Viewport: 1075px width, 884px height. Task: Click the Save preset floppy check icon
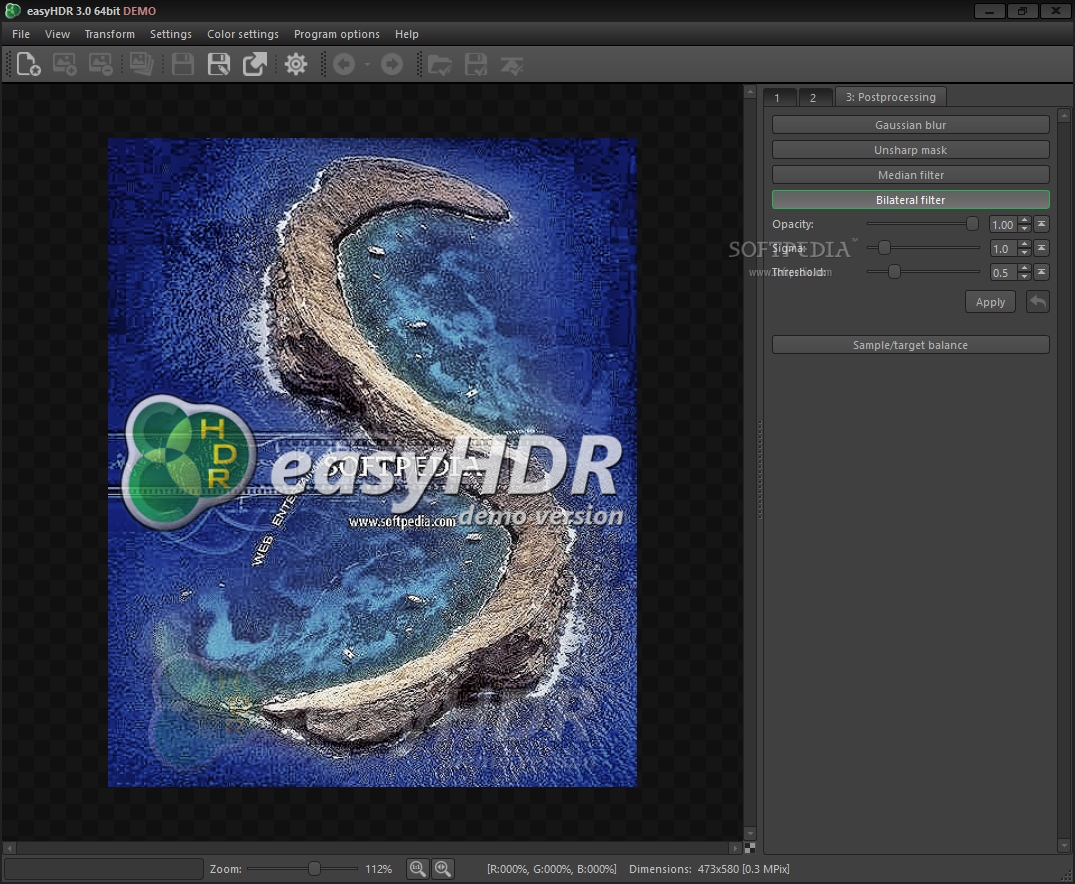tap(476, 65)
